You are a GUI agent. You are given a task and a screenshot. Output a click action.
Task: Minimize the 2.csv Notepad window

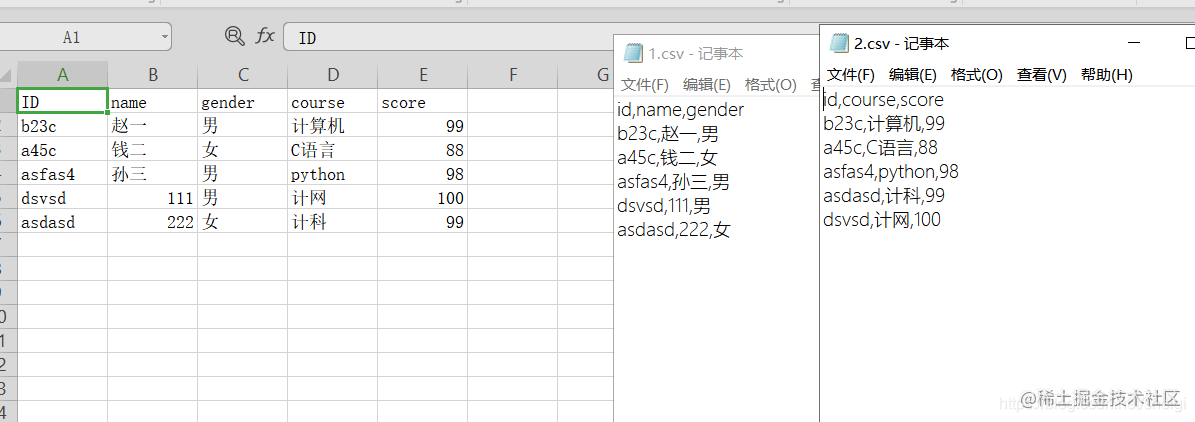(x=1134, y=44)
